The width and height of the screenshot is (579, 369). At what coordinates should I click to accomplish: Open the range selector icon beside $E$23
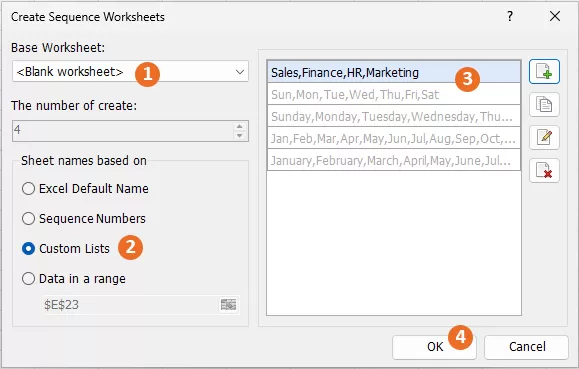click(229, 305)
